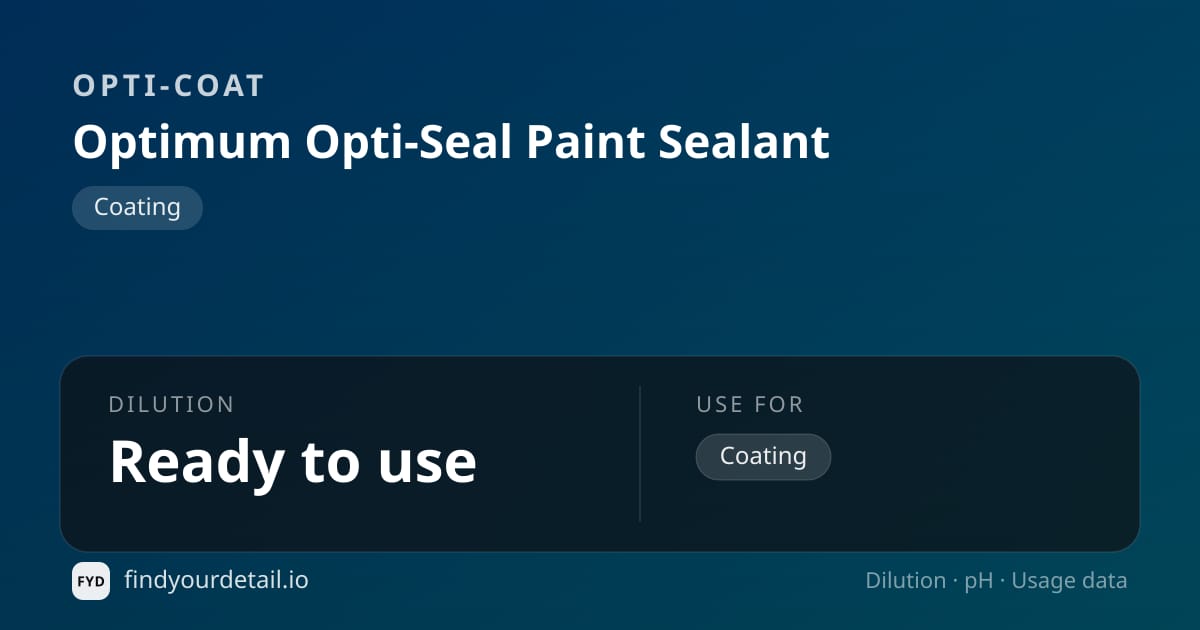This screenshot has width=1200, height=630.
Task: Open the findyourdetail.io link
Action: pyautogui.click(x=216, y=580)
